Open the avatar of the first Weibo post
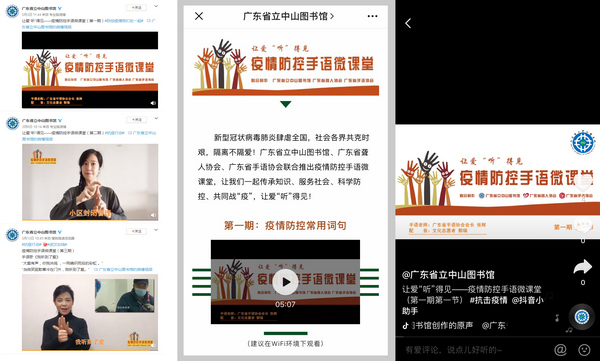This screenshot has height=361, width=600. [12, 11]
